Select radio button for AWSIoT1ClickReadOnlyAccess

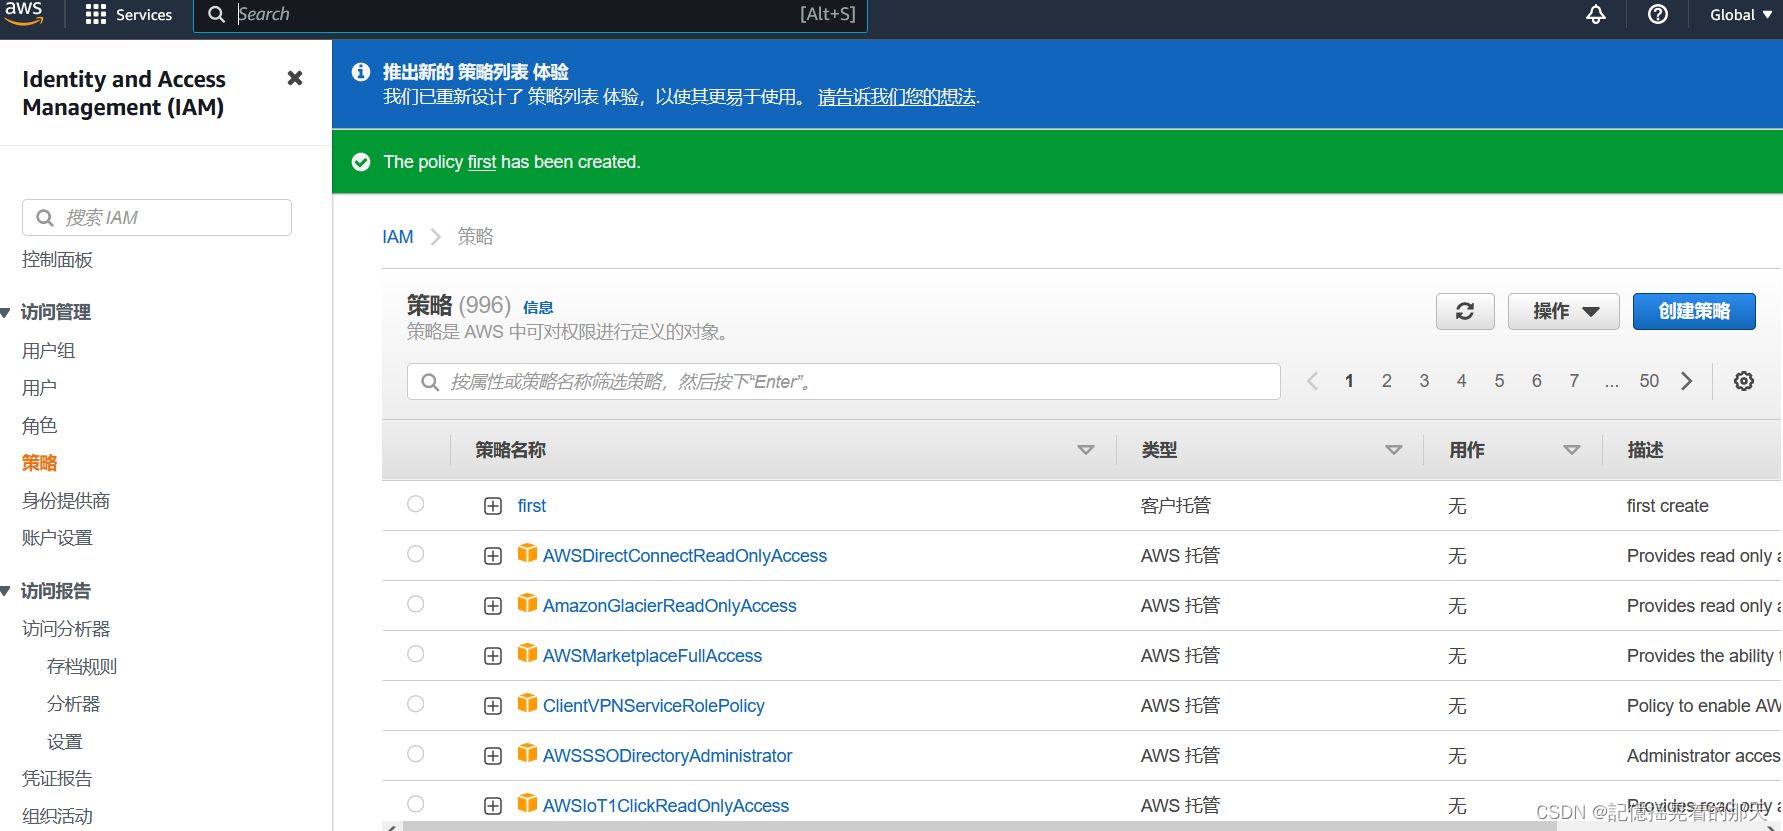(416, 804)
